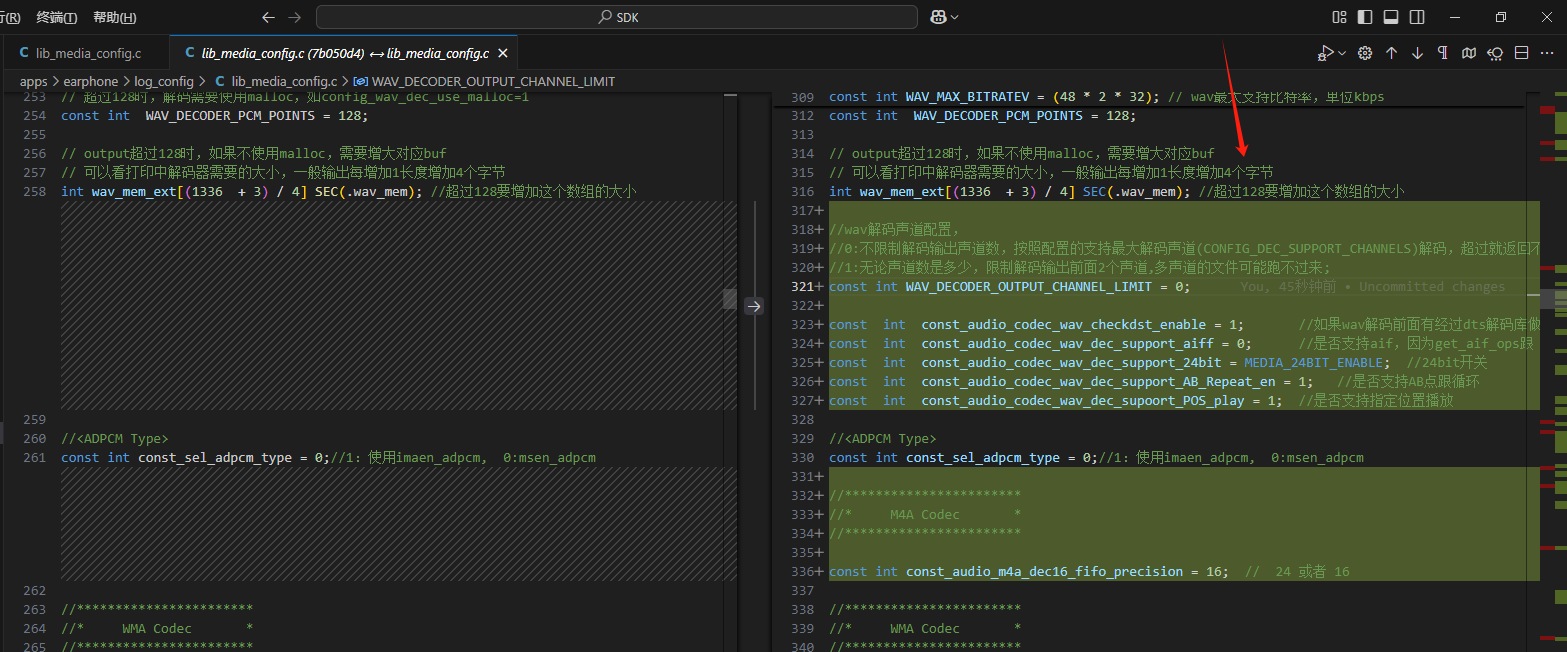Toggle the bottom panel visibility
Viewport: 1567px width, 652px height.
pos(1391,17)
